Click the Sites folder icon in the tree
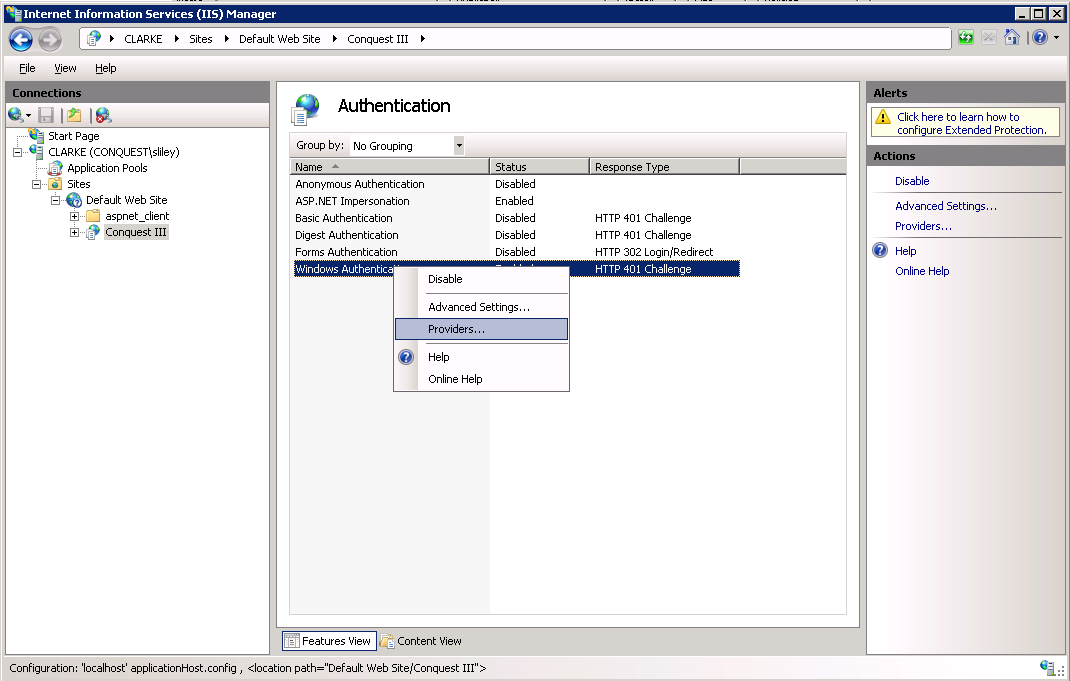Viewport: 1070px width, 681px height. pyautogui.click(x=55, y=184)
